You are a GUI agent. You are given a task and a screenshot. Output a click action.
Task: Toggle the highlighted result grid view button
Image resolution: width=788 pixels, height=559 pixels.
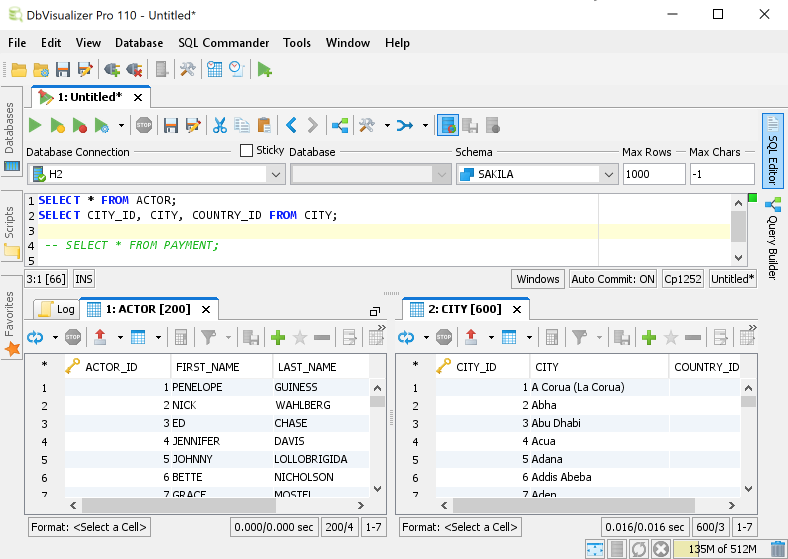[x=448, y=125]
